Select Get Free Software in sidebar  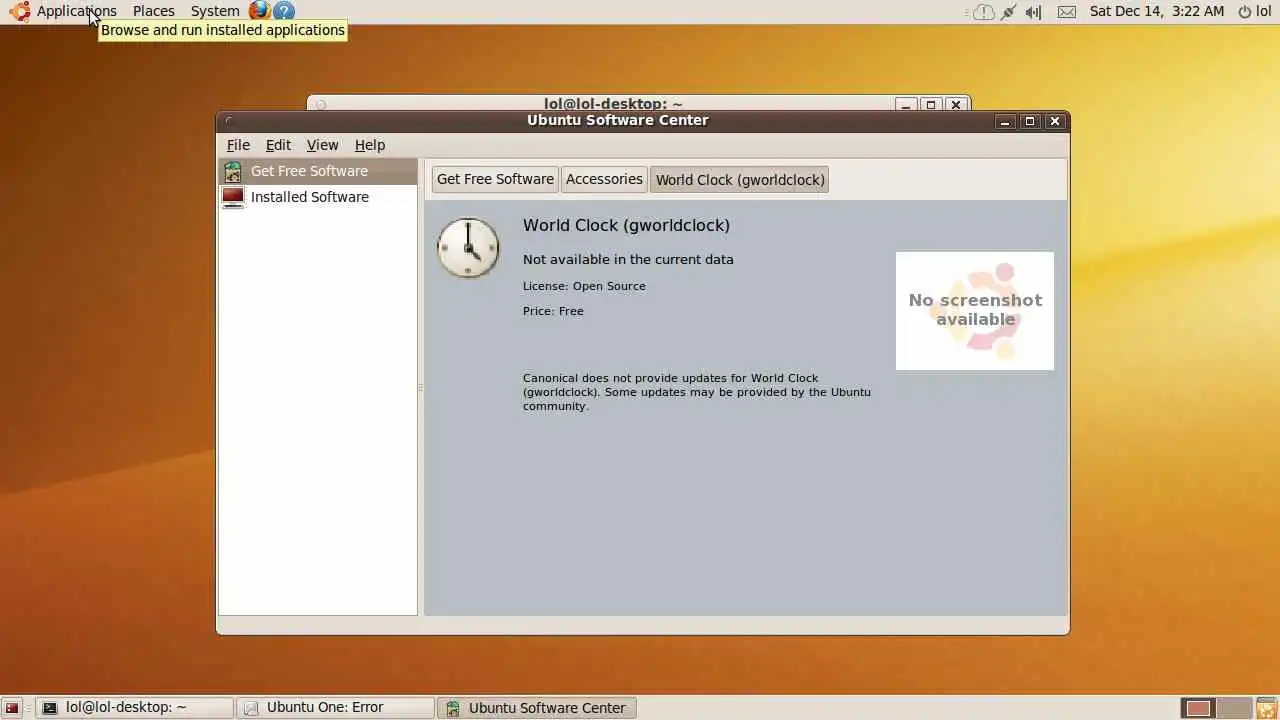click(x=318, y=171)
